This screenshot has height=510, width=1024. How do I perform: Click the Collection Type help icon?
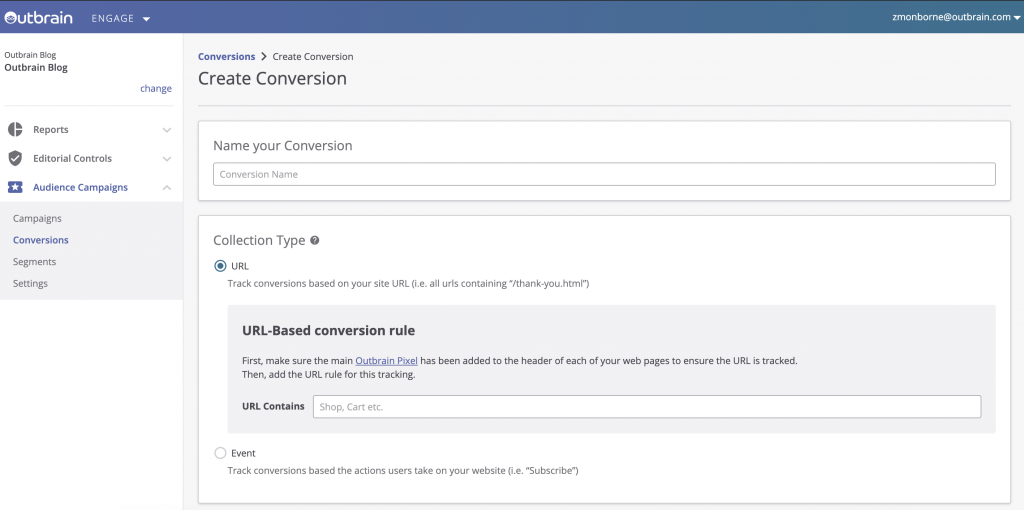click(x=315, y=241)
